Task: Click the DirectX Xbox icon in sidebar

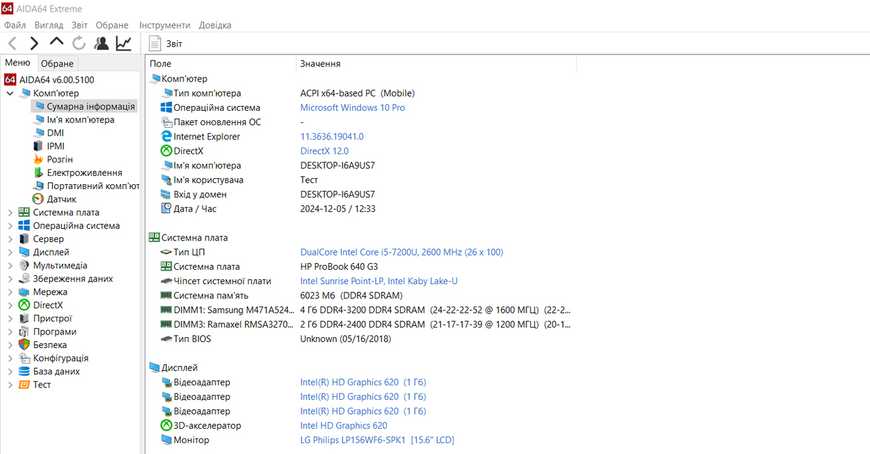Action: [24, 305]
